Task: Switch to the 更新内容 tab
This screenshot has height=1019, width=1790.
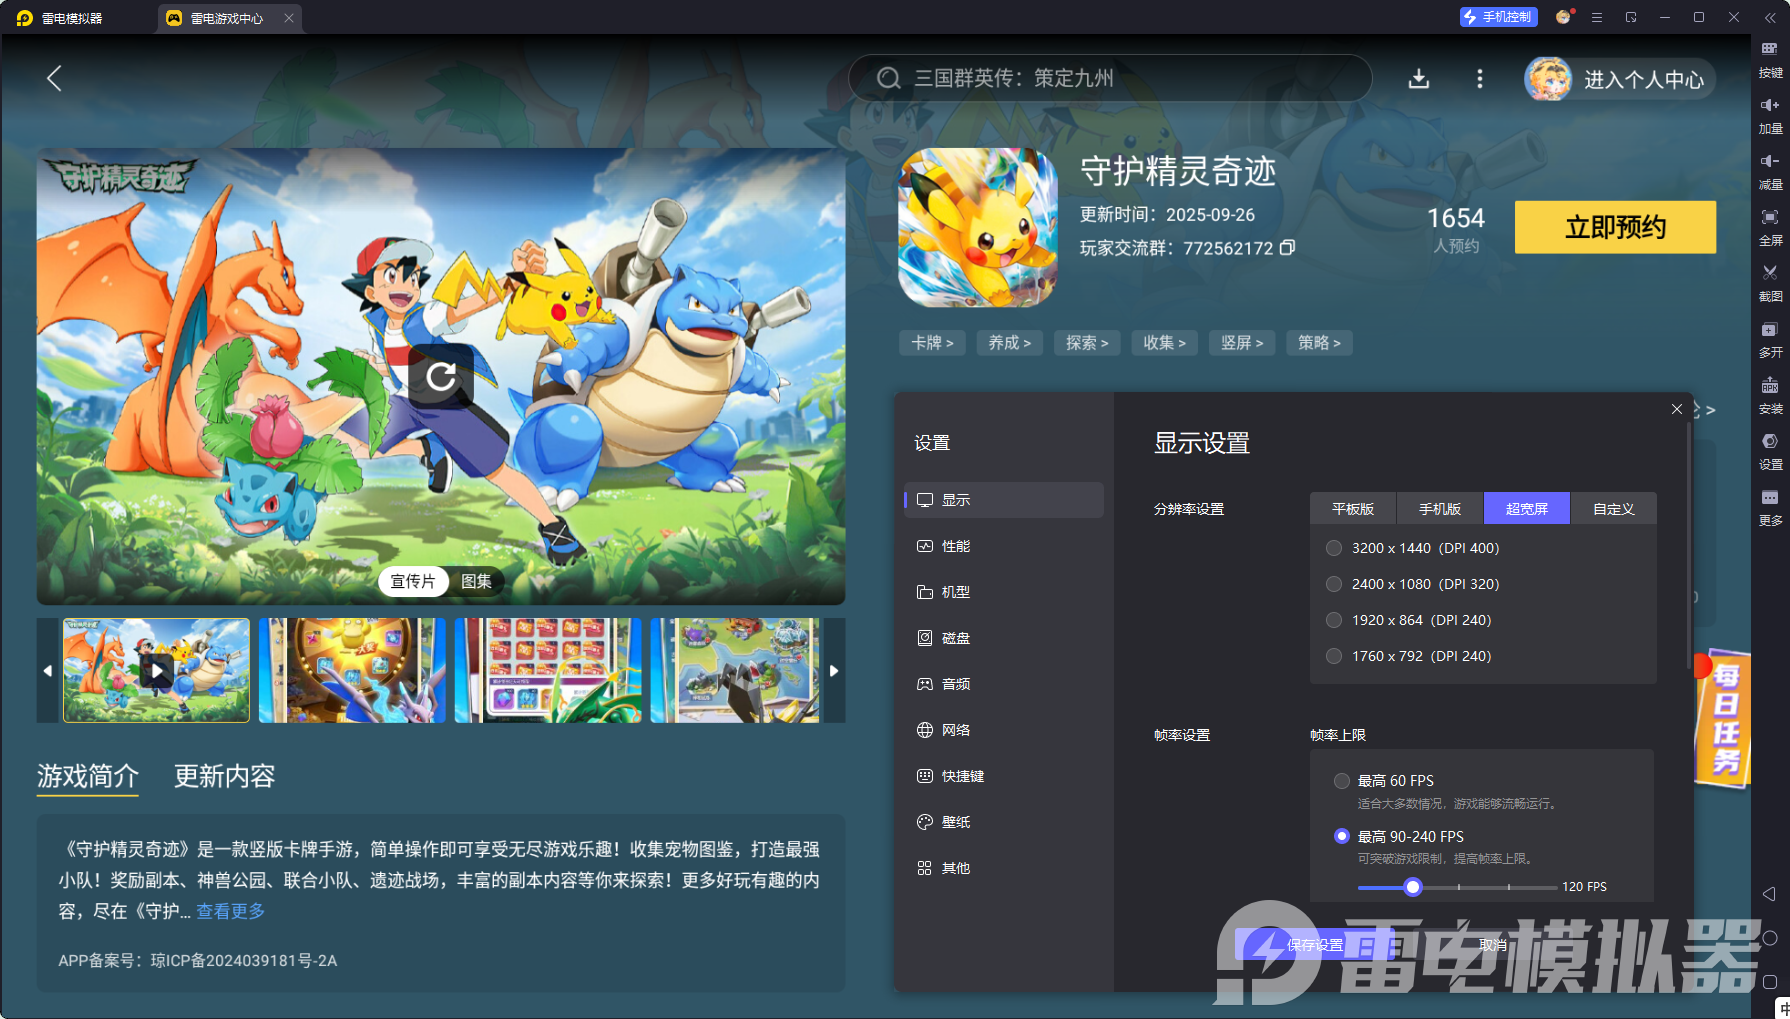Action: tap(225, 776)
